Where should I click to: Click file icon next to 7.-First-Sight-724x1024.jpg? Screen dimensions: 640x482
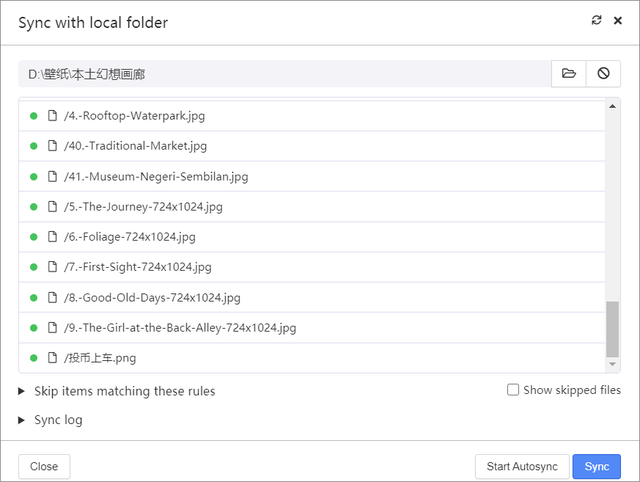click(53, 267)
